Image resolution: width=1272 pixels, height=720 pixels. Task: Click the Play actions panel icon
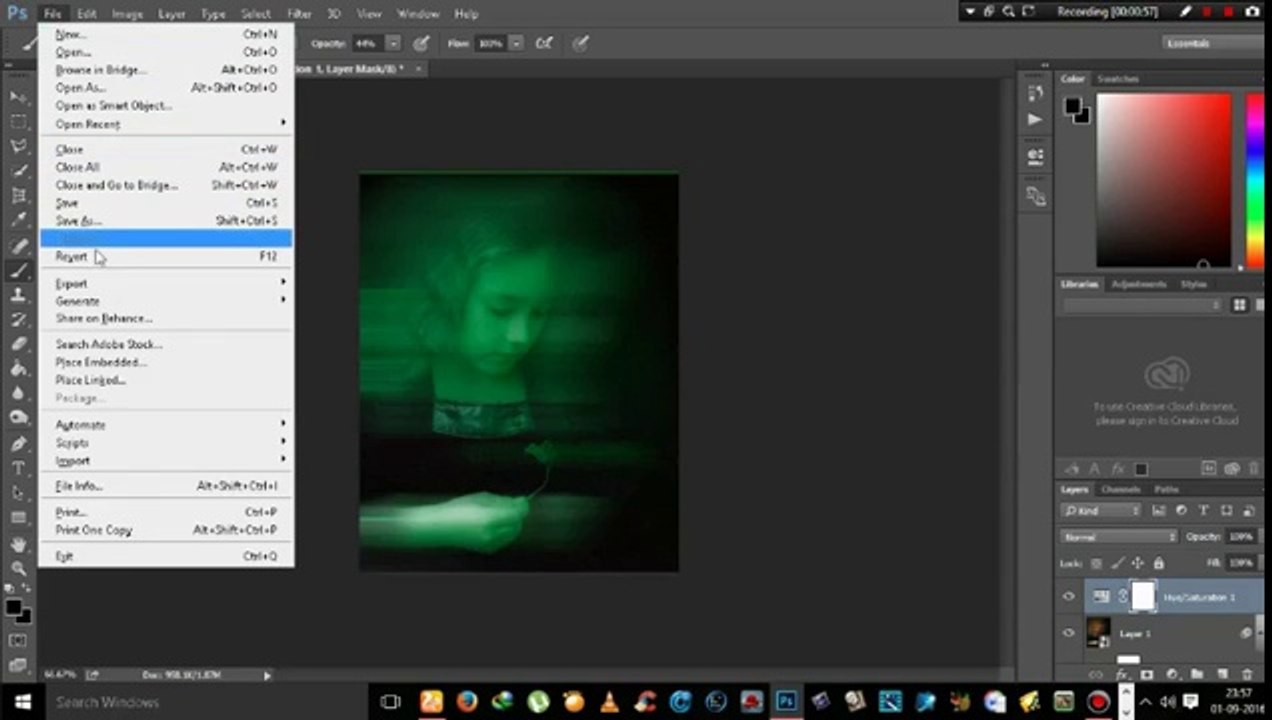pos(1035,119)
